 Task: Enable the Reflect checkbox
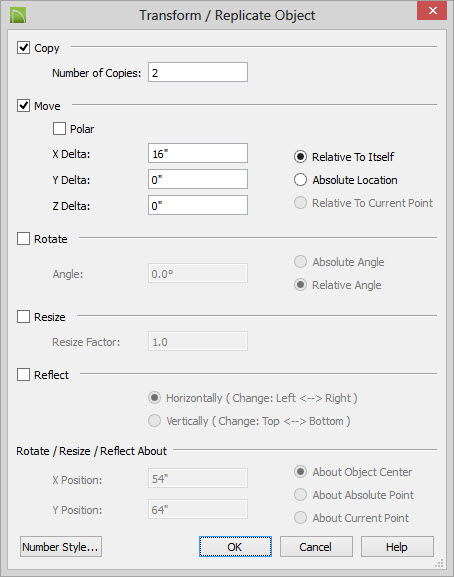[x=24, y=375]
